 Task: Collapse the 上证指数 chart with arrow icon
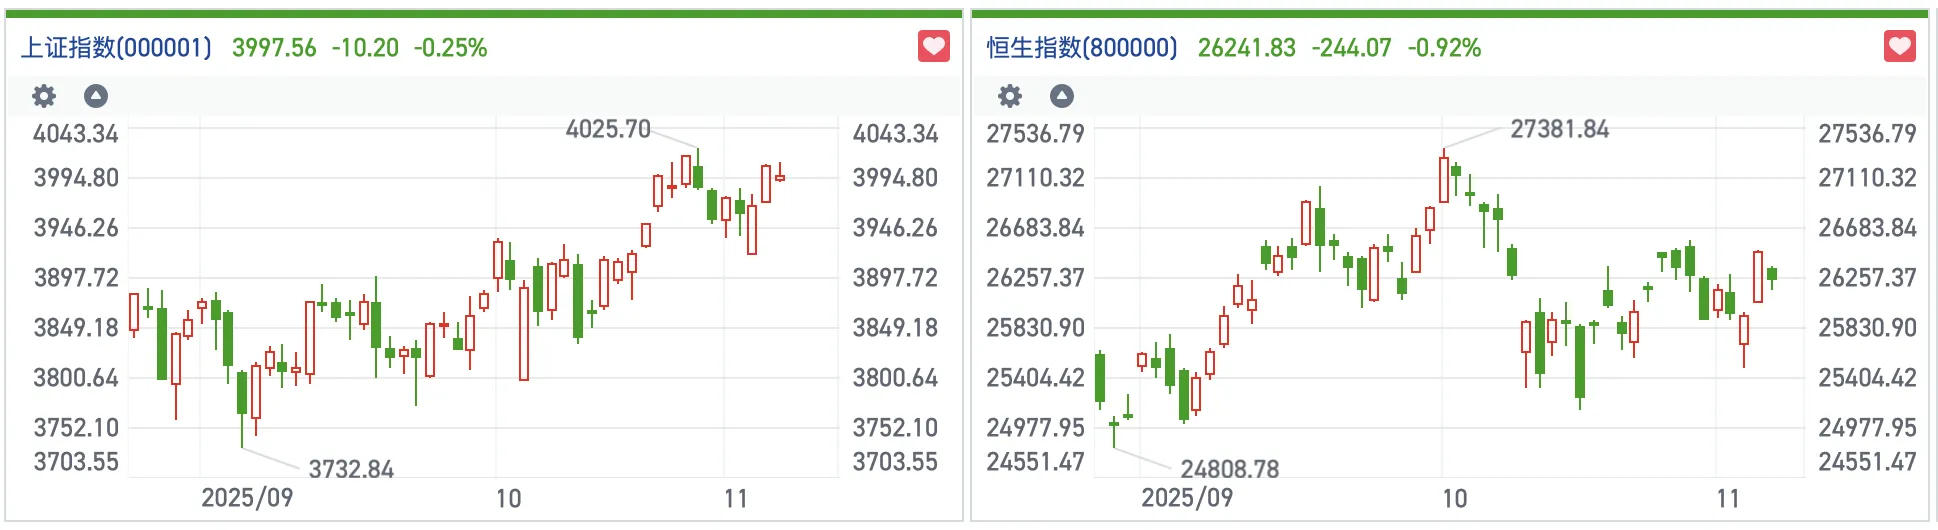click(96, 96)
